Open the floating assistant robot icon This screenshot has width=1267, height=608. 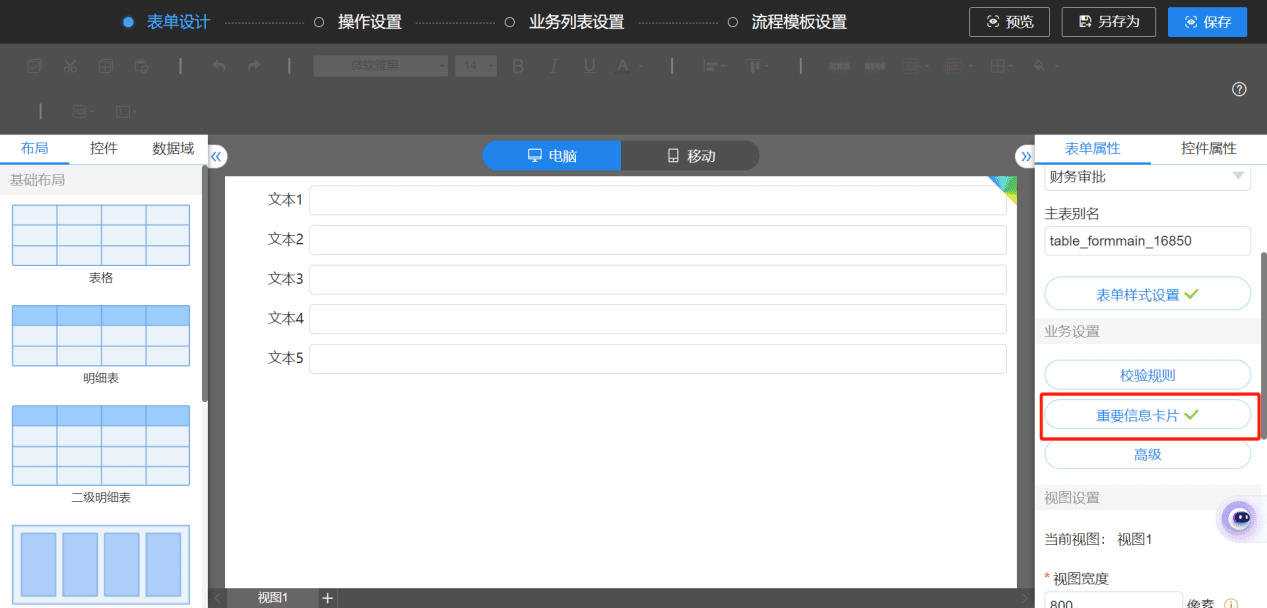[x=1241, y=518]
